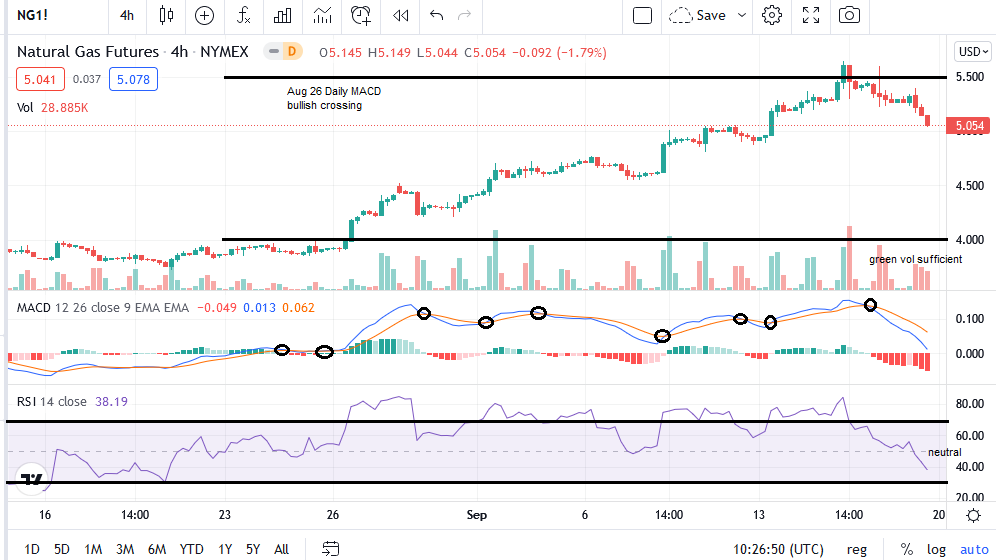Click the TradingView logo on chart
The image size is (996, 560).
(31, 479)
